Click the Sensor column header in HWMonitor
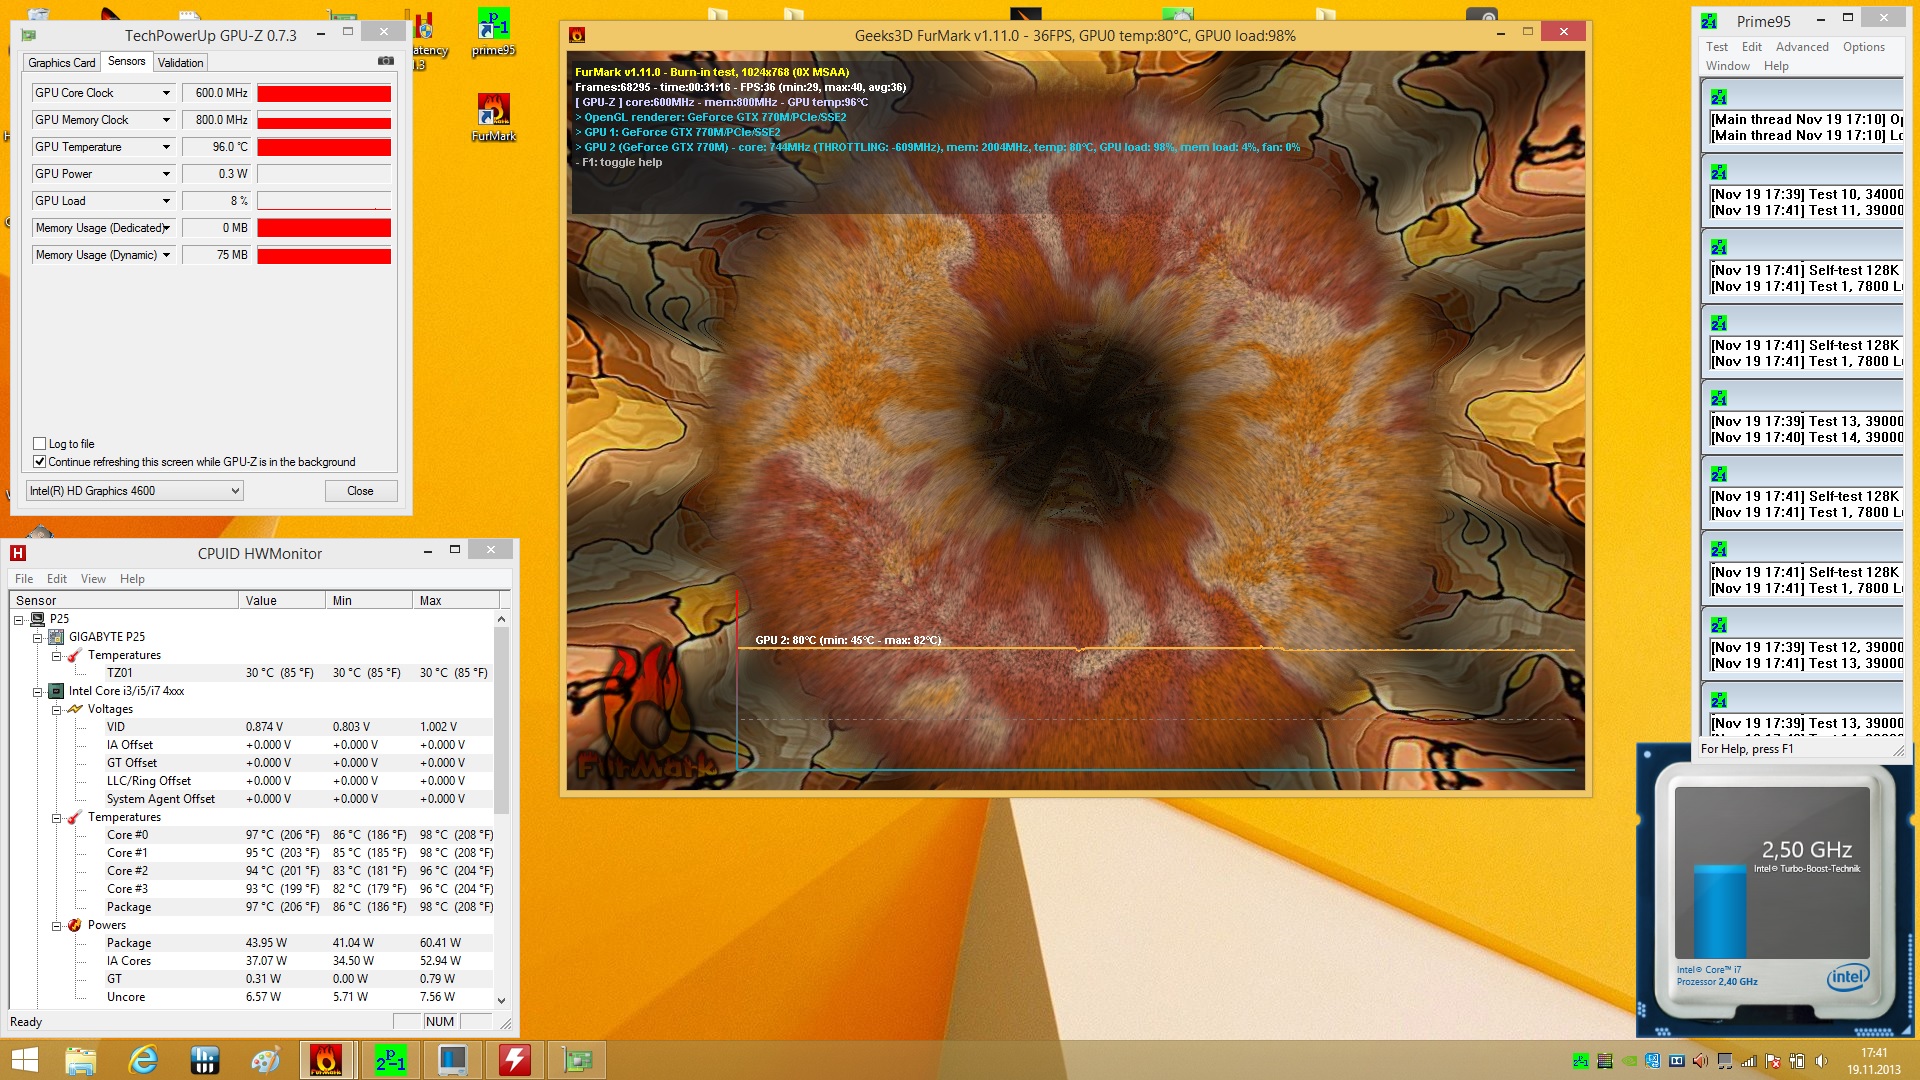The height and width of the screenshot is (1080, 1920). point(124,601)
